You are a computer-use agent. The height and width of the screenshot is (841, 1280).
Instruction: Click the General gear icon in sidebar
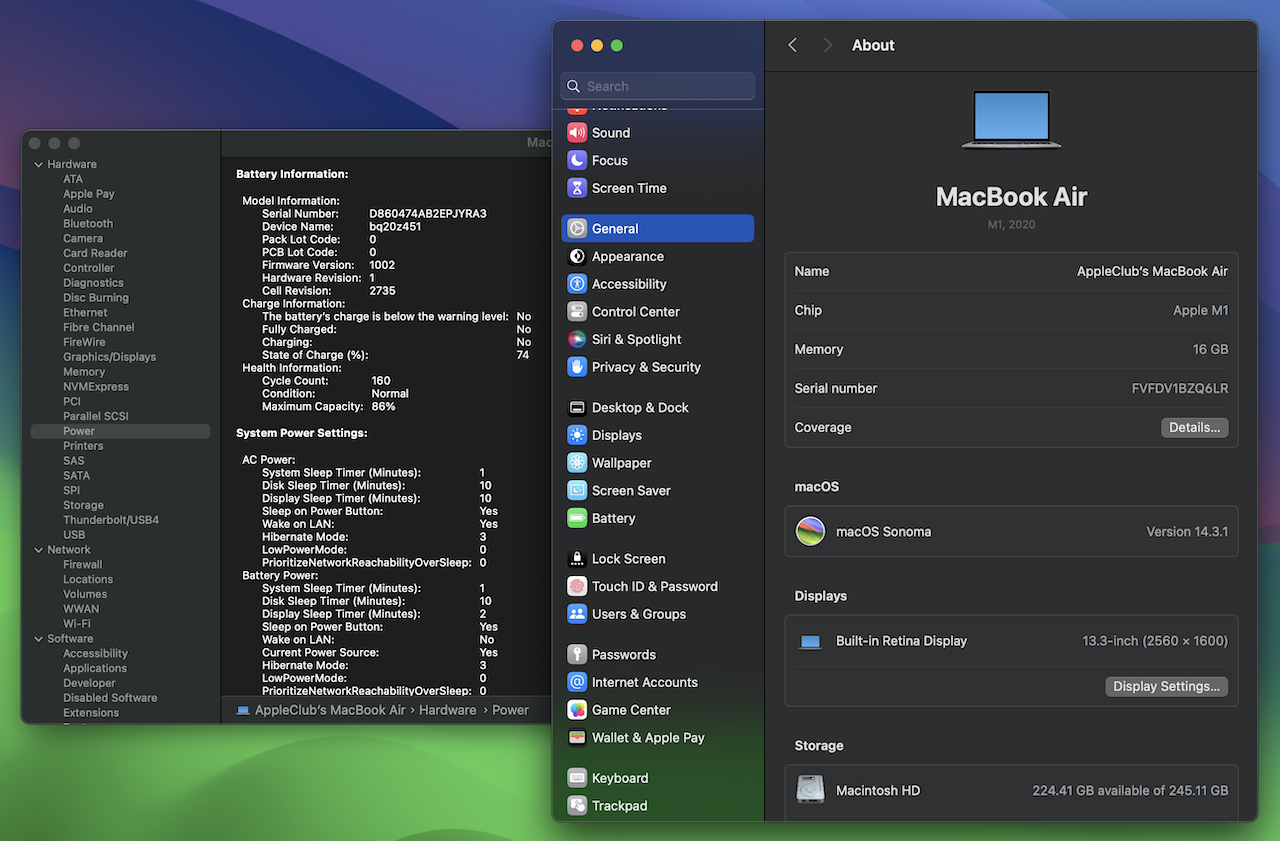[x=577, y=228]
